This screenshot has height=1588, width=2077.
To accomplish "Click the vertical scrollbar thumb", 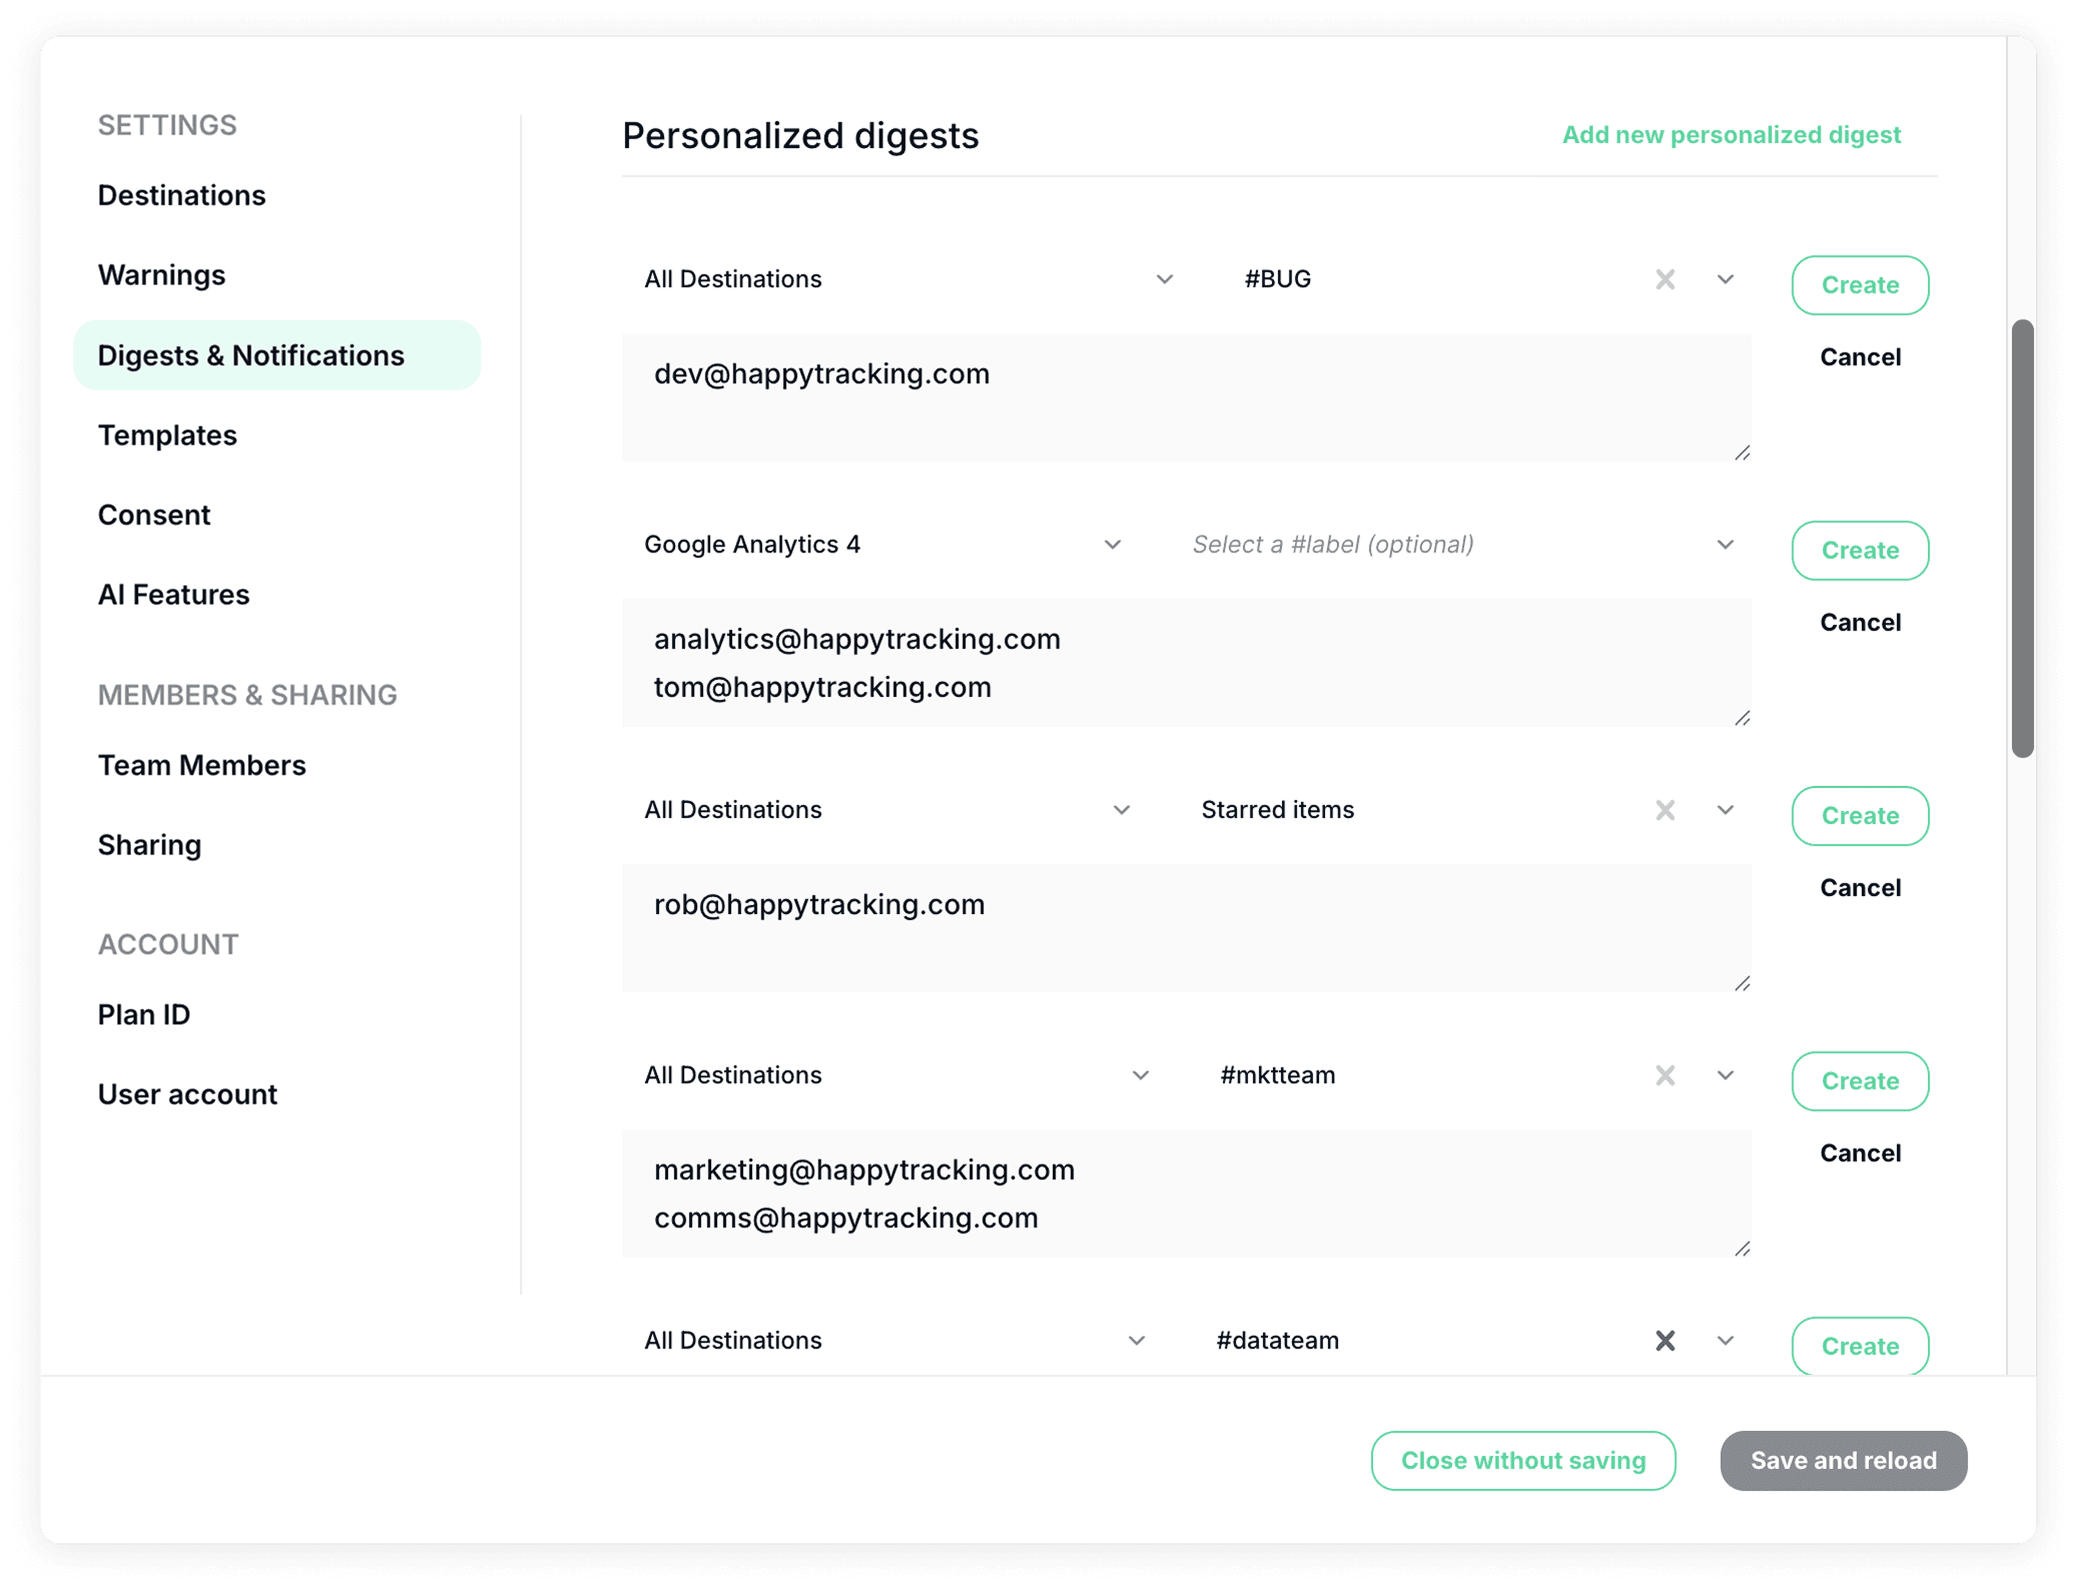I will [2022, 538].
